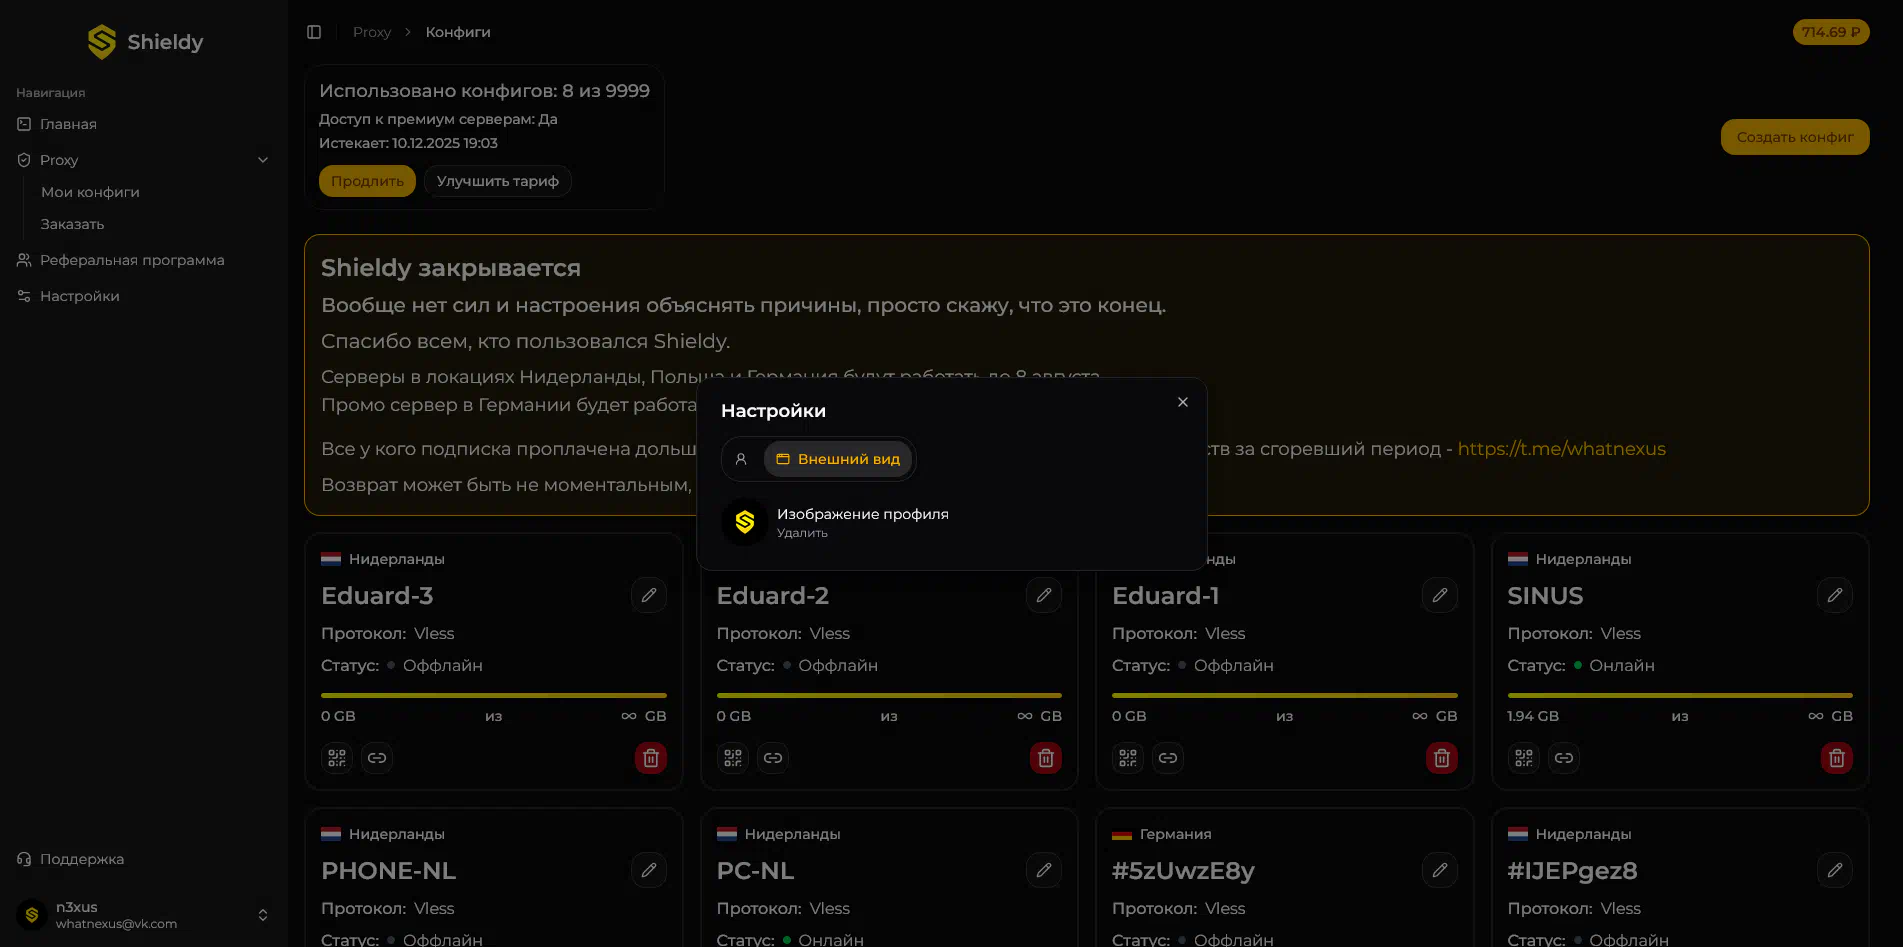Screen dimensions: 1903x947
Task: Open Заказать in the sidebar
Action: [72, 224]
